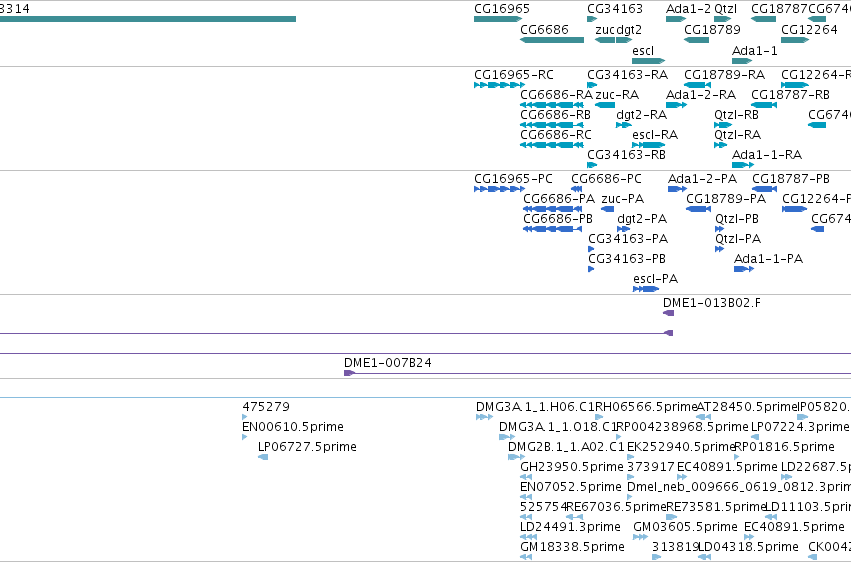Click the Ada1-2 gene label

tap(688, 9)
